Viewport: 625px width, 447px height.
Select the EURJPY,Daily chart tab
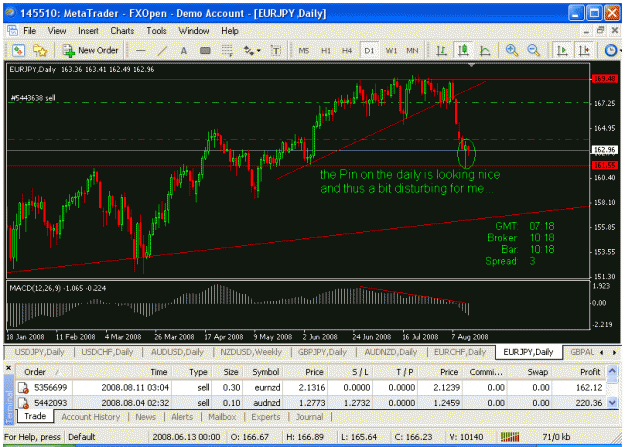[x=528, y=352]
